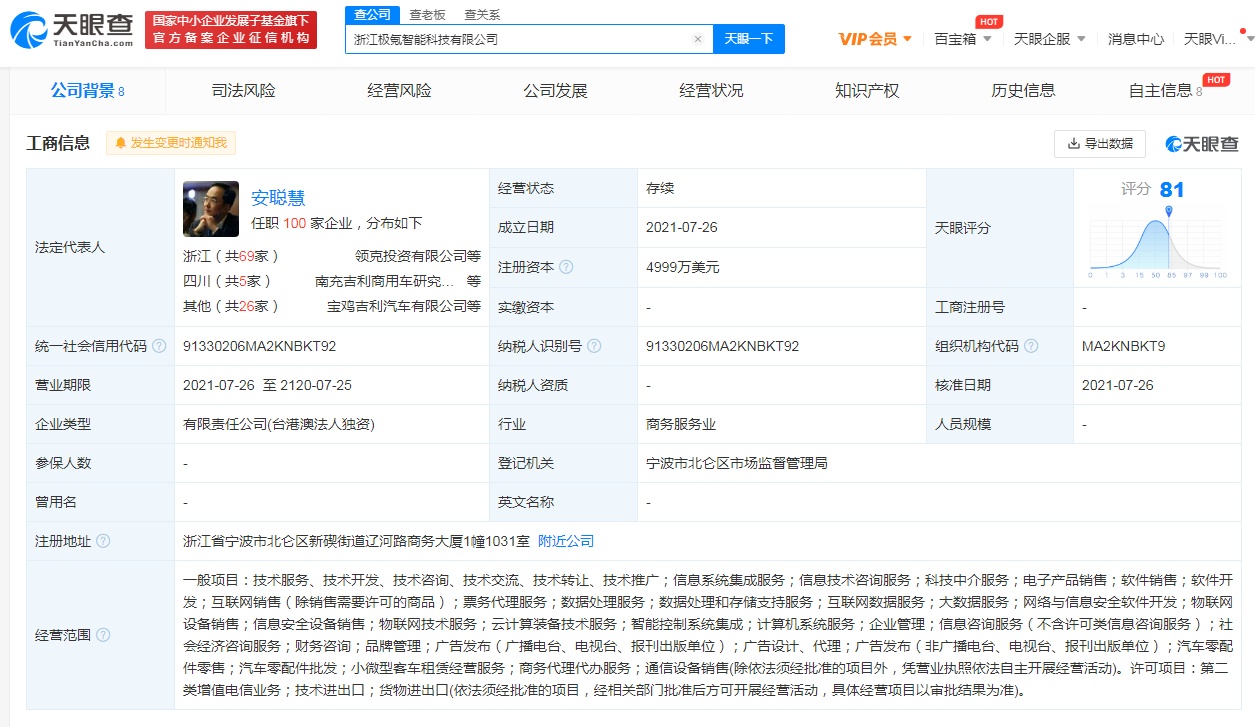Click help icon beside 统一社会信用代码

pos(160,346)
